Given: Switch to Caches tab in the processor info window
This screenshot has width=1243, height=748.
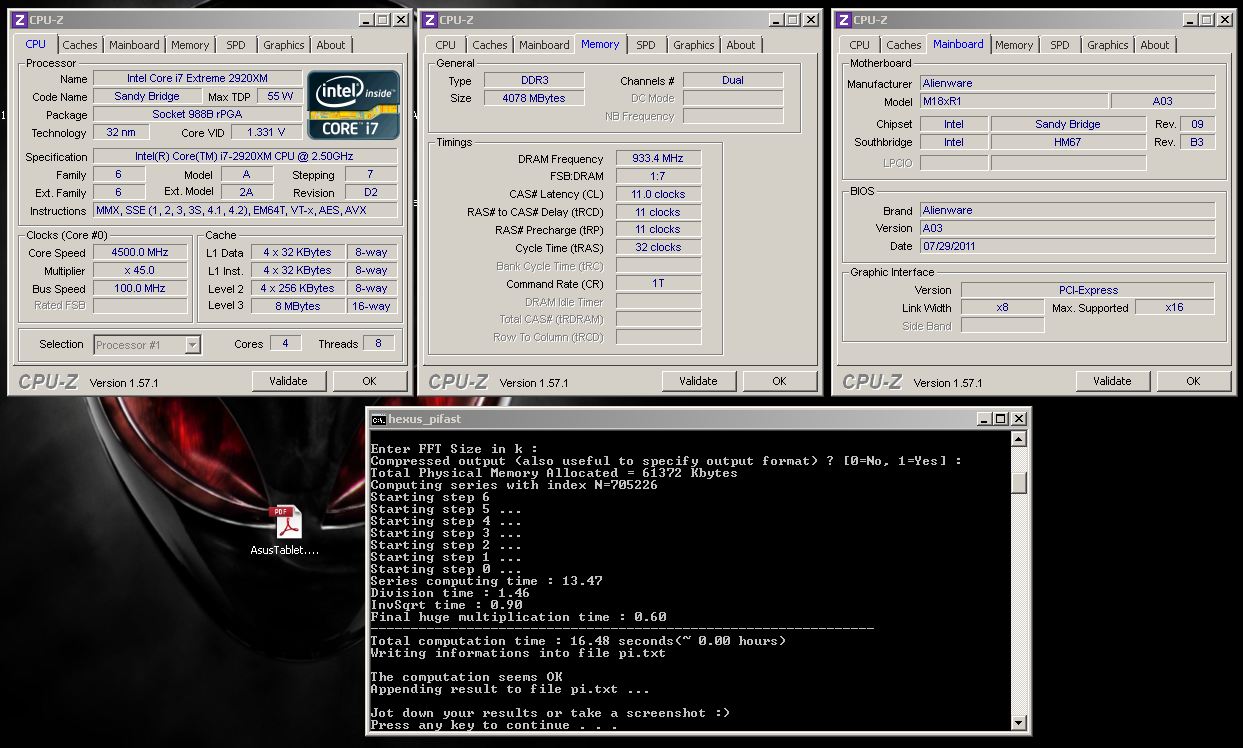Looking at the screenshot, I should click(80, 45).
